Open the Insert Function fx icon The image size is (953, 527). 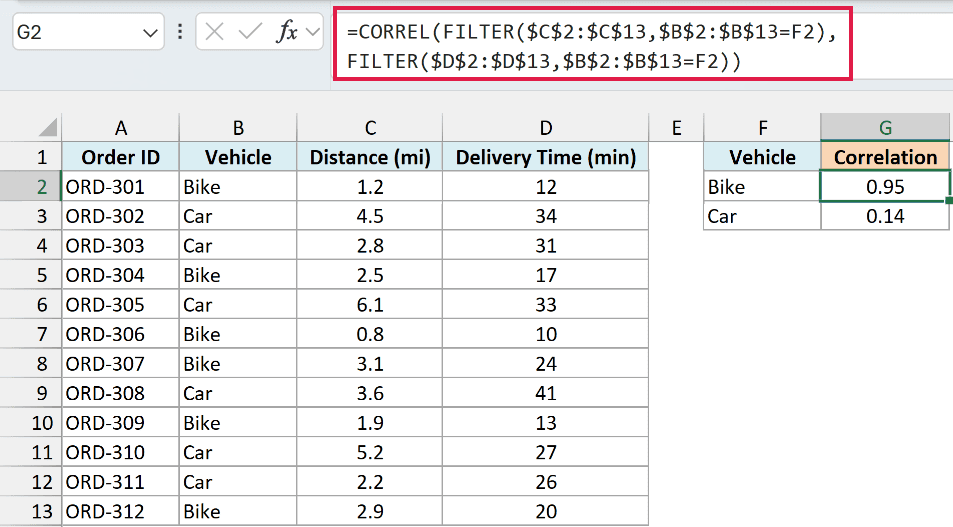[286, 32]
